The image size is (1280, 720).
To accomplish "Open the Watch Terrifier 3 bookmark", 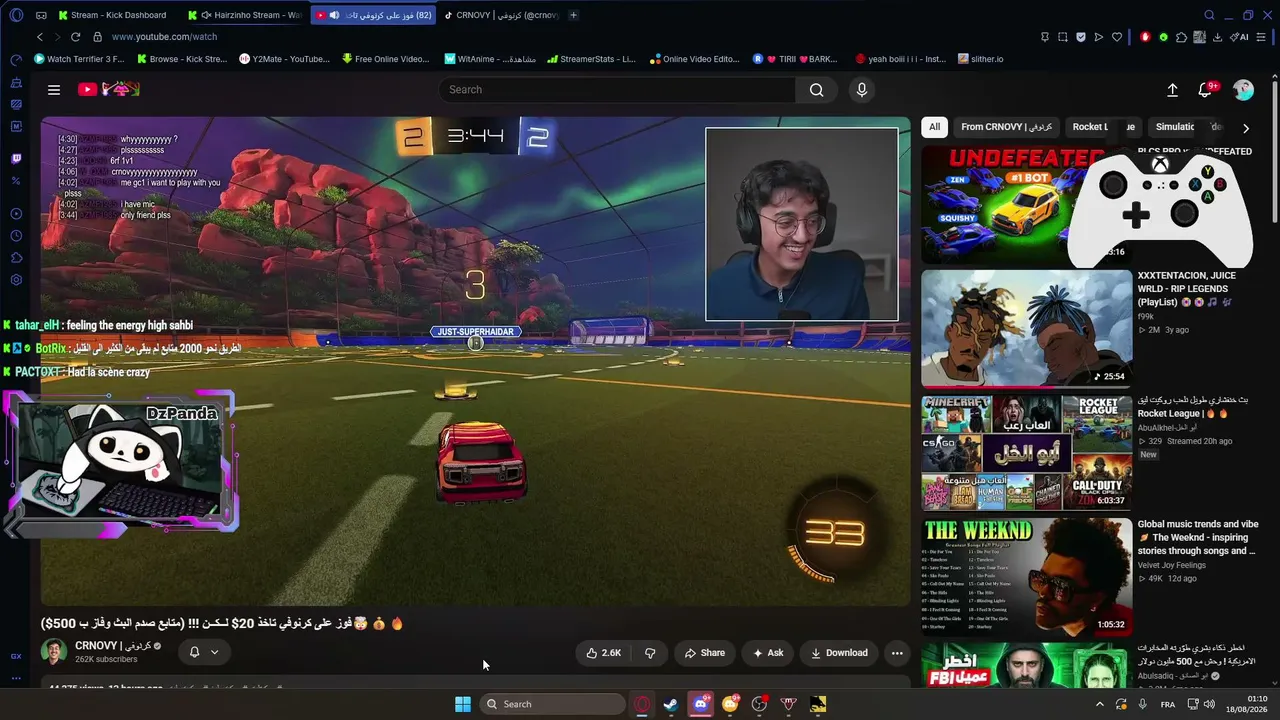I will (x=80, y=59).
